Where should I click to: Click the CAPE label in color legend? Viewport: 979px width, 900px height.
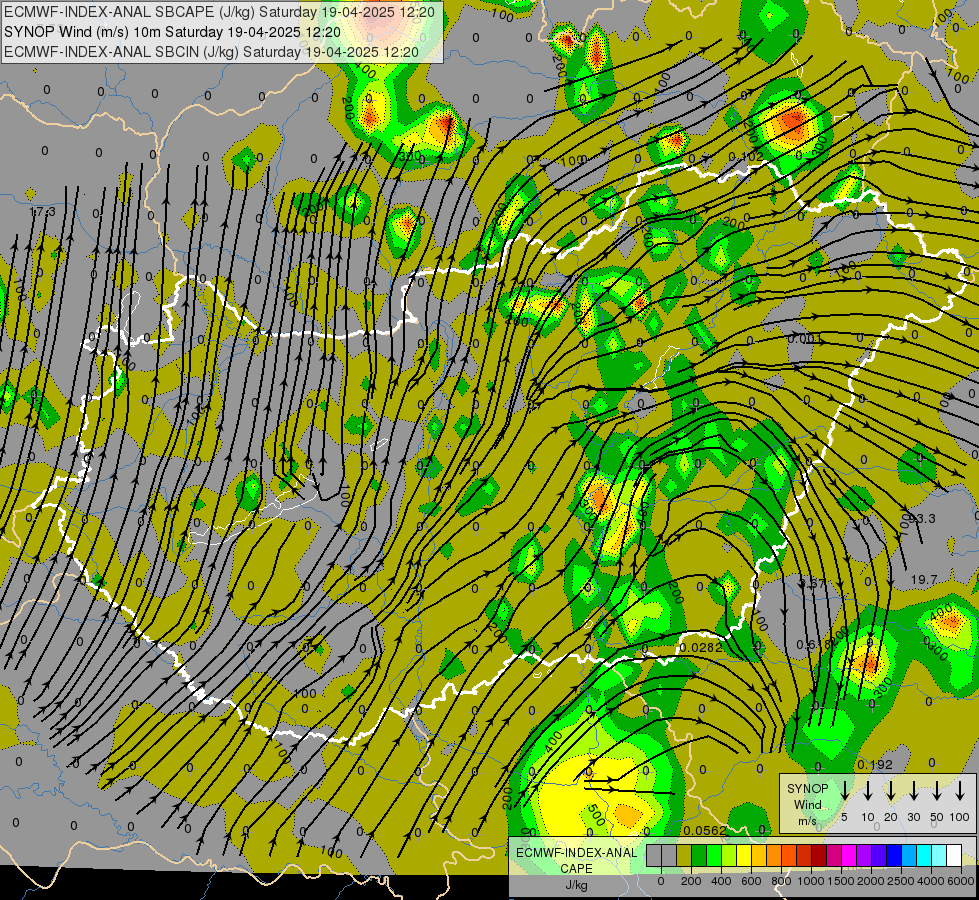click(576, 869)
